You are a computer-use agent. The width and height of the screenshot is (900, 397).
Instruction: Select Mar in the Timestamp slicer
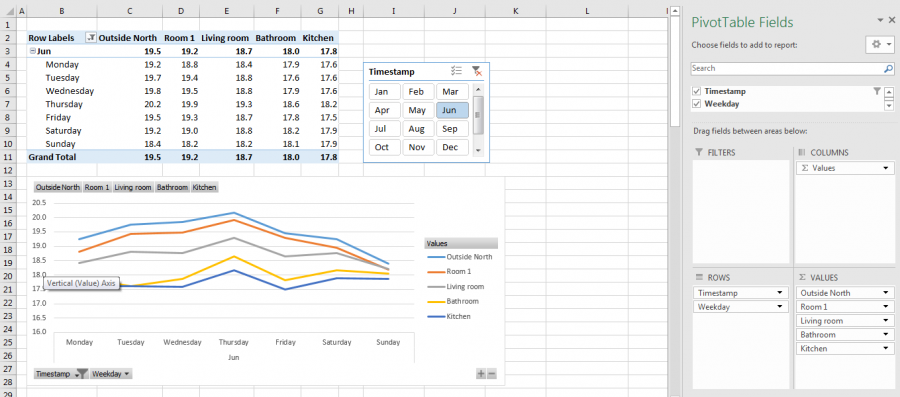point(452,92)
